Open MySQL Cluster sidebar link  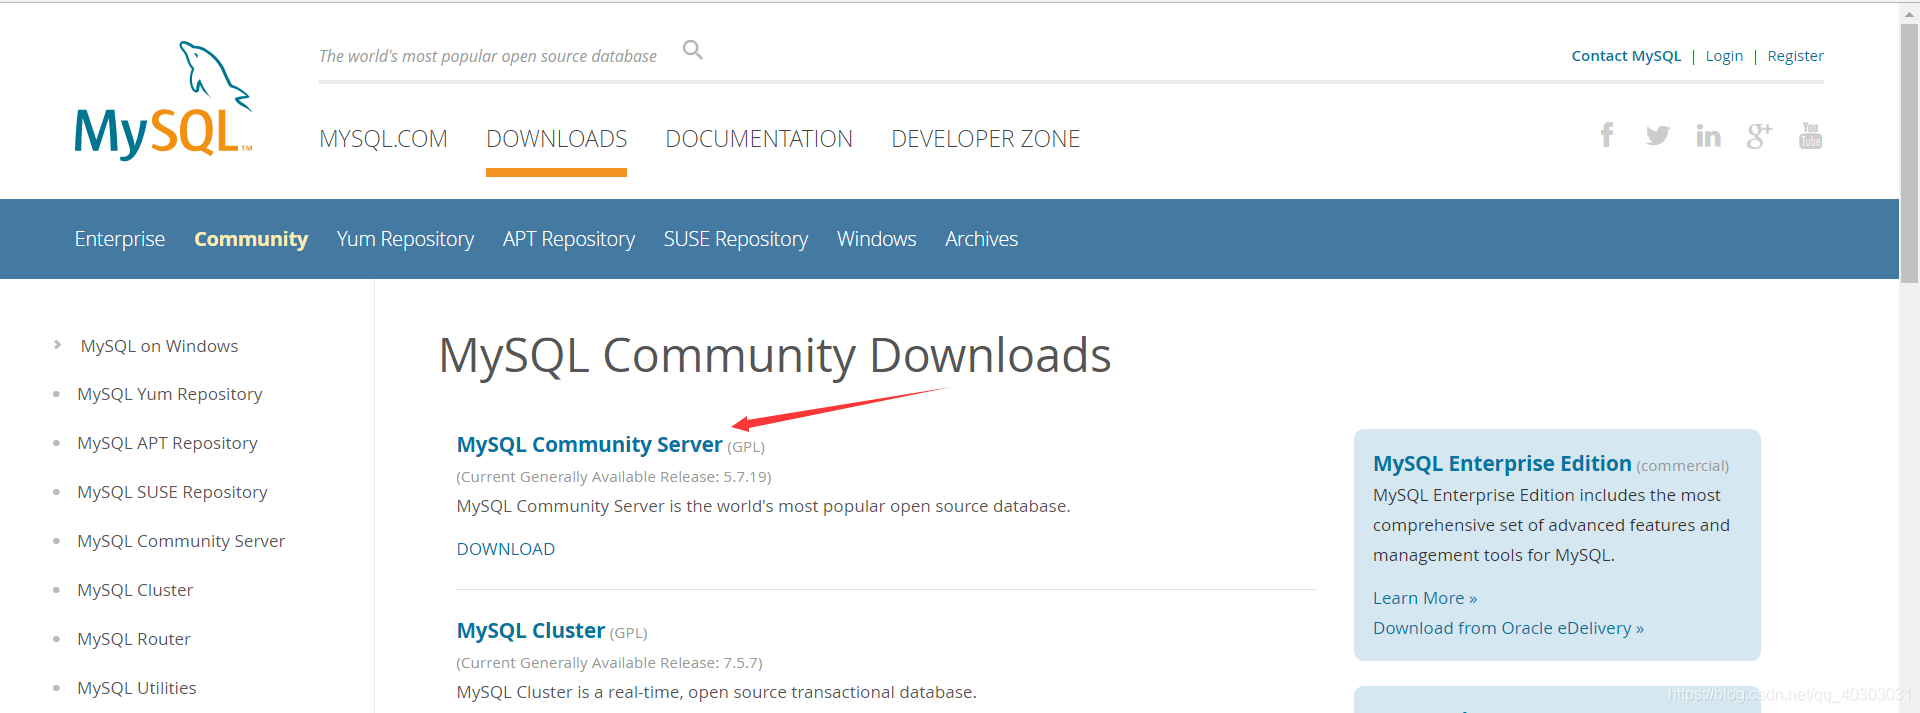(x=135, y=590)
